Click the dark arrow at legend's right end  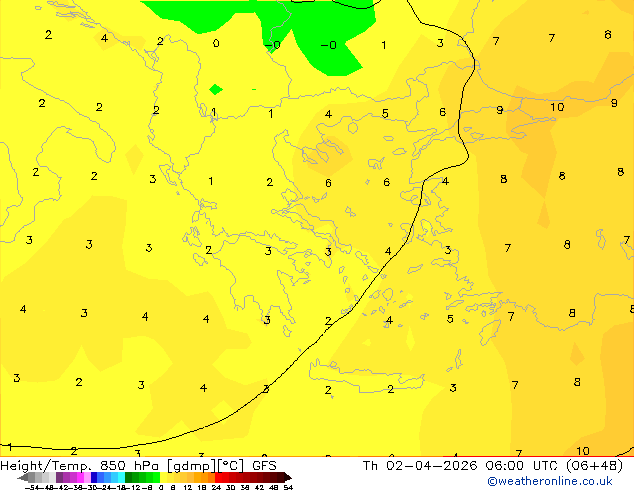tap(288, 478)
